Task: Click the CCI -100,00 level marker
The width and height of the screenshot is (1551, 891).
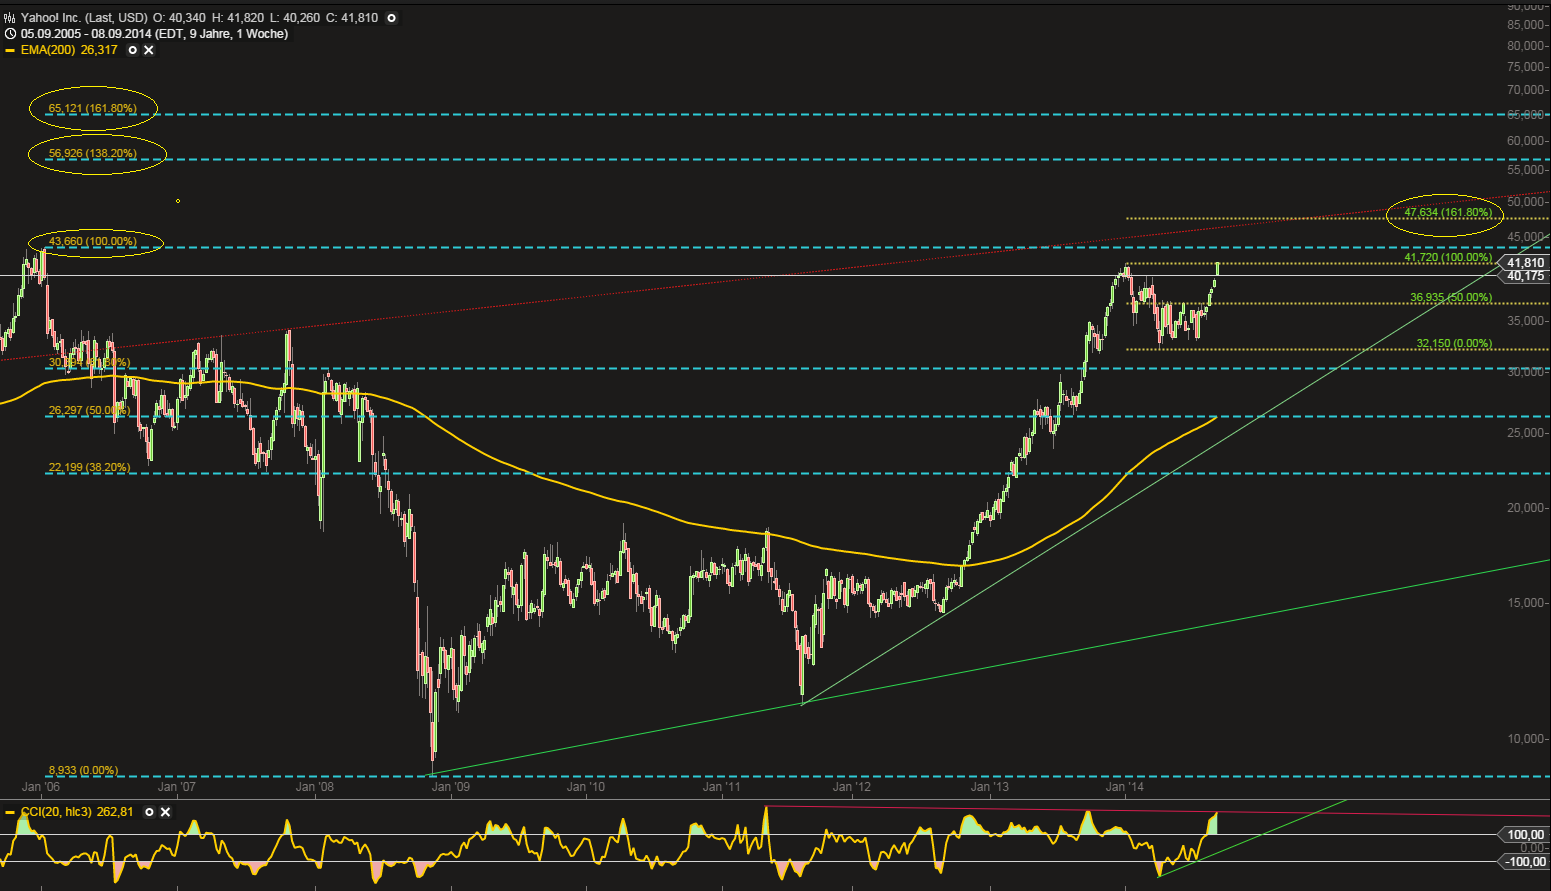Action: 1525,861
